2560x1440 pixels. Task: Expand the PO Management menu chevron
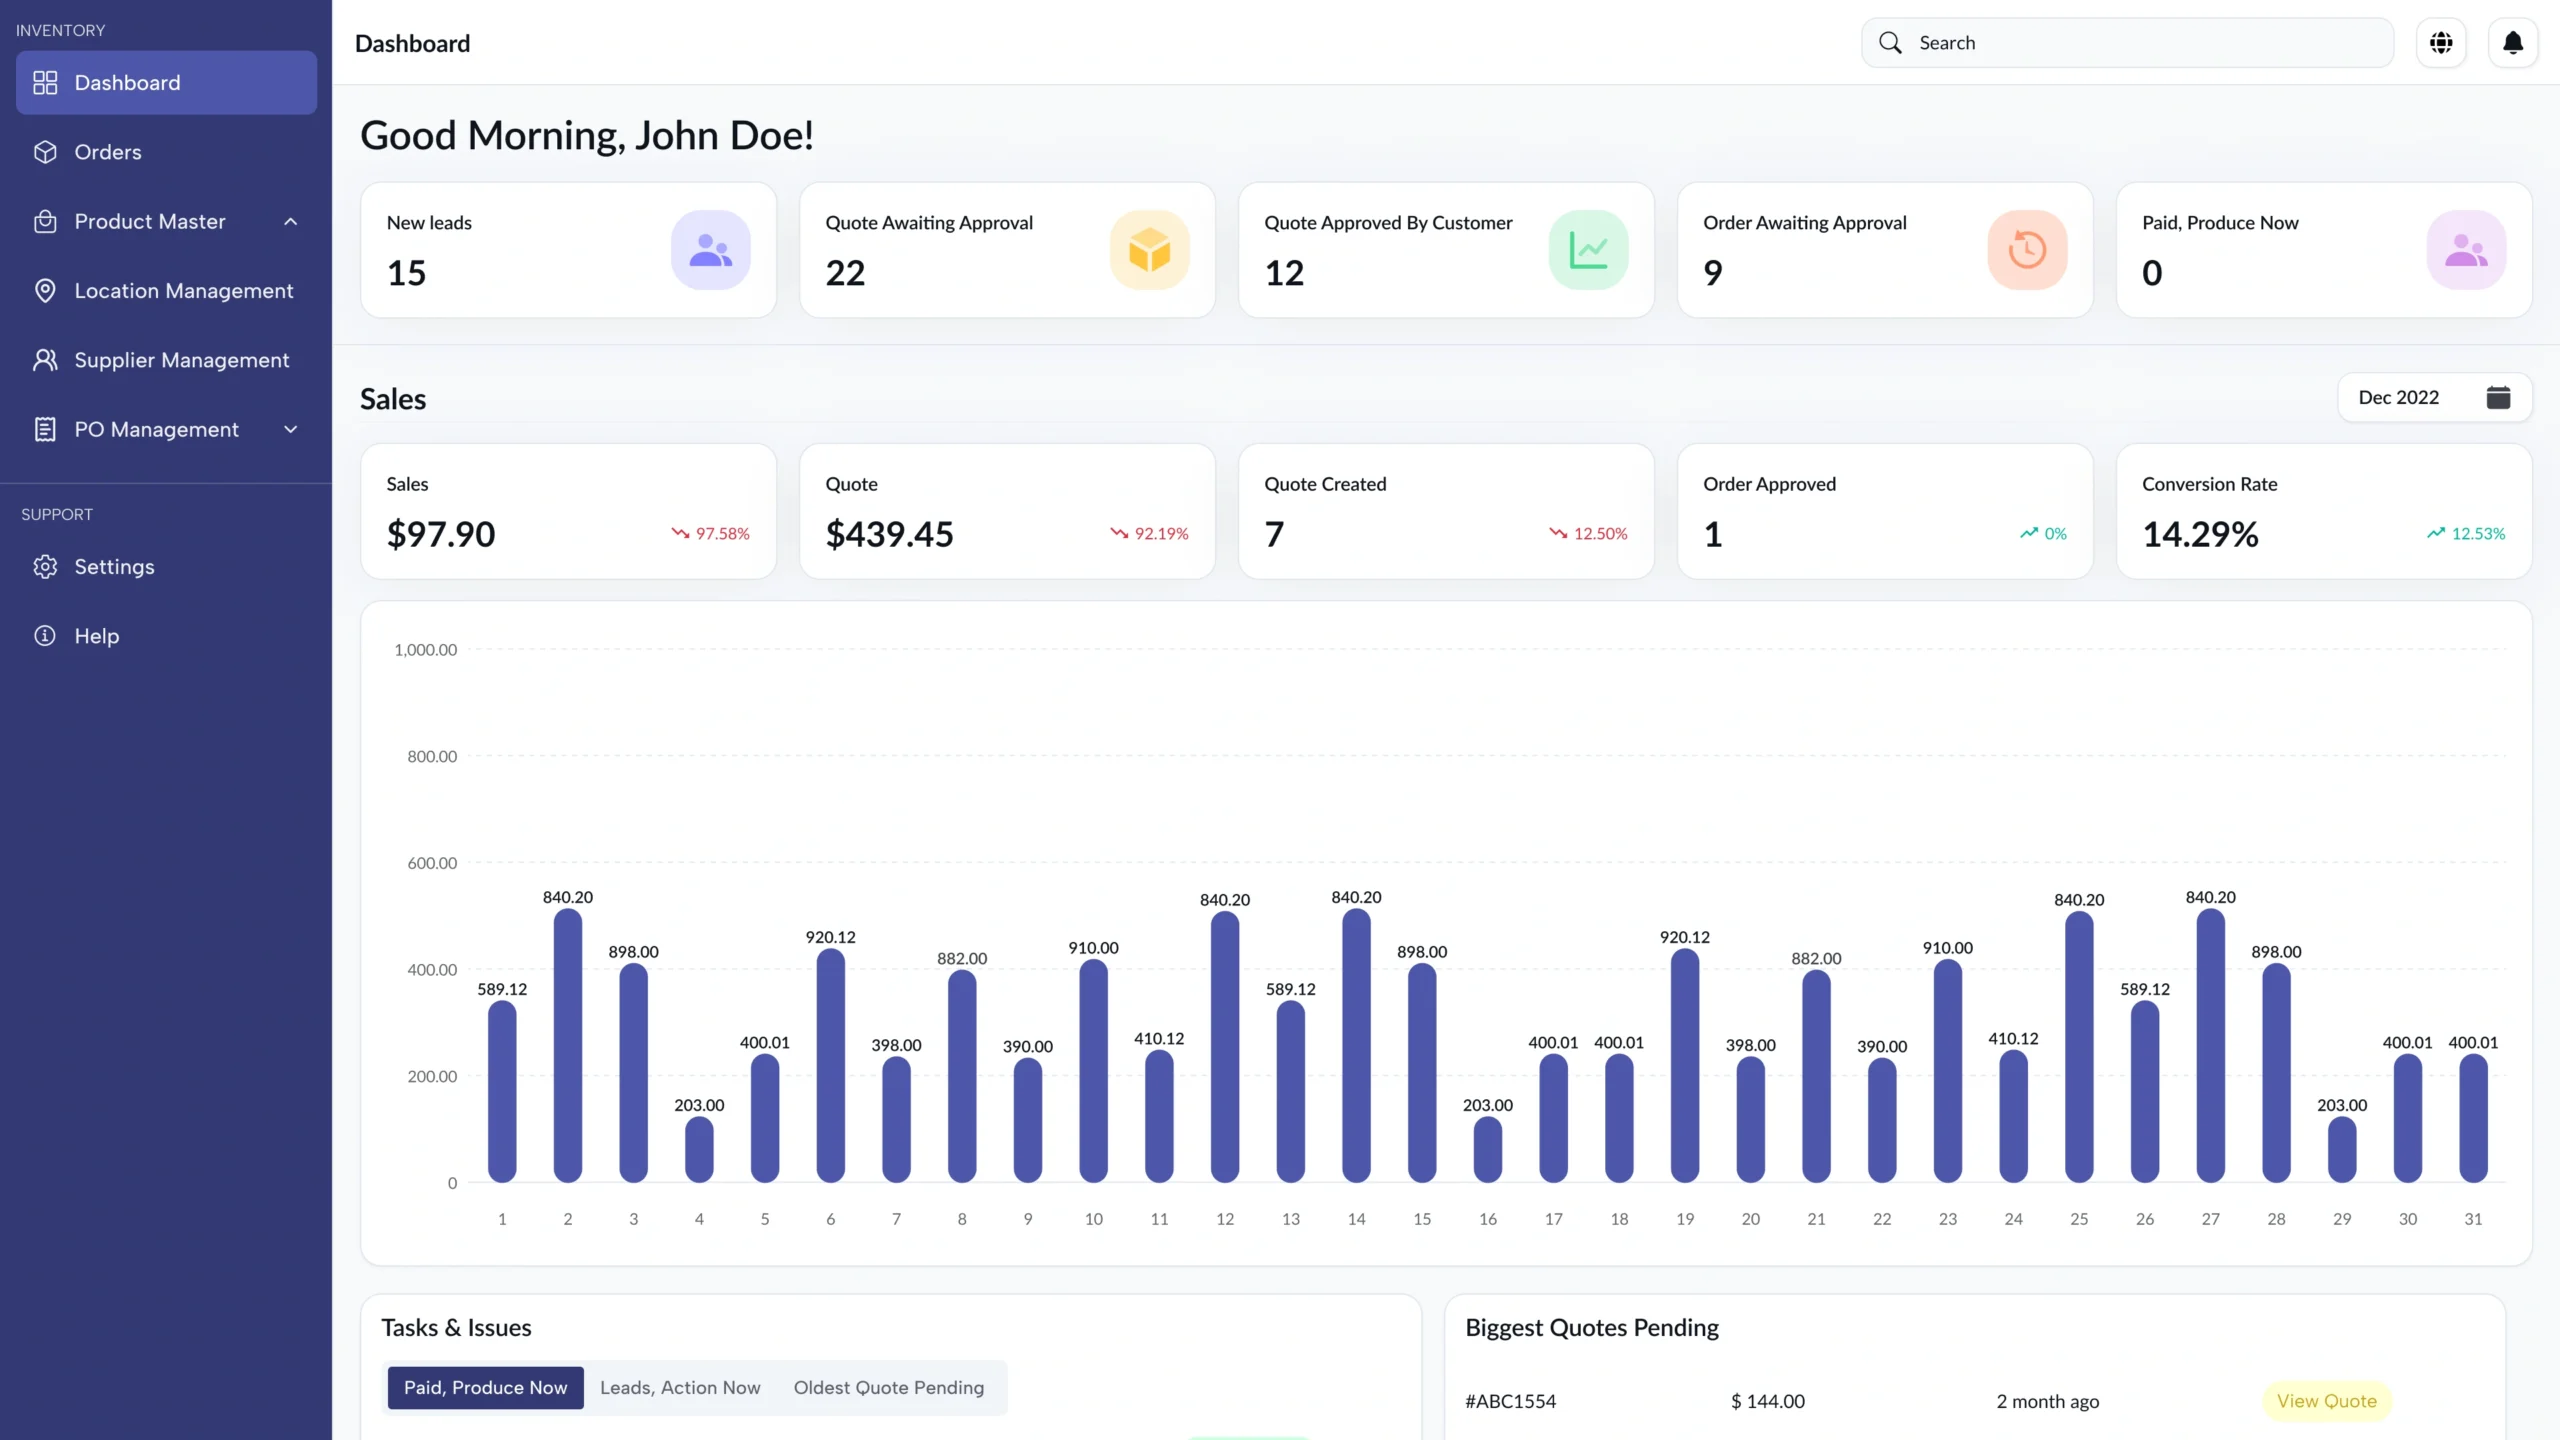click(x=291, y=429)
